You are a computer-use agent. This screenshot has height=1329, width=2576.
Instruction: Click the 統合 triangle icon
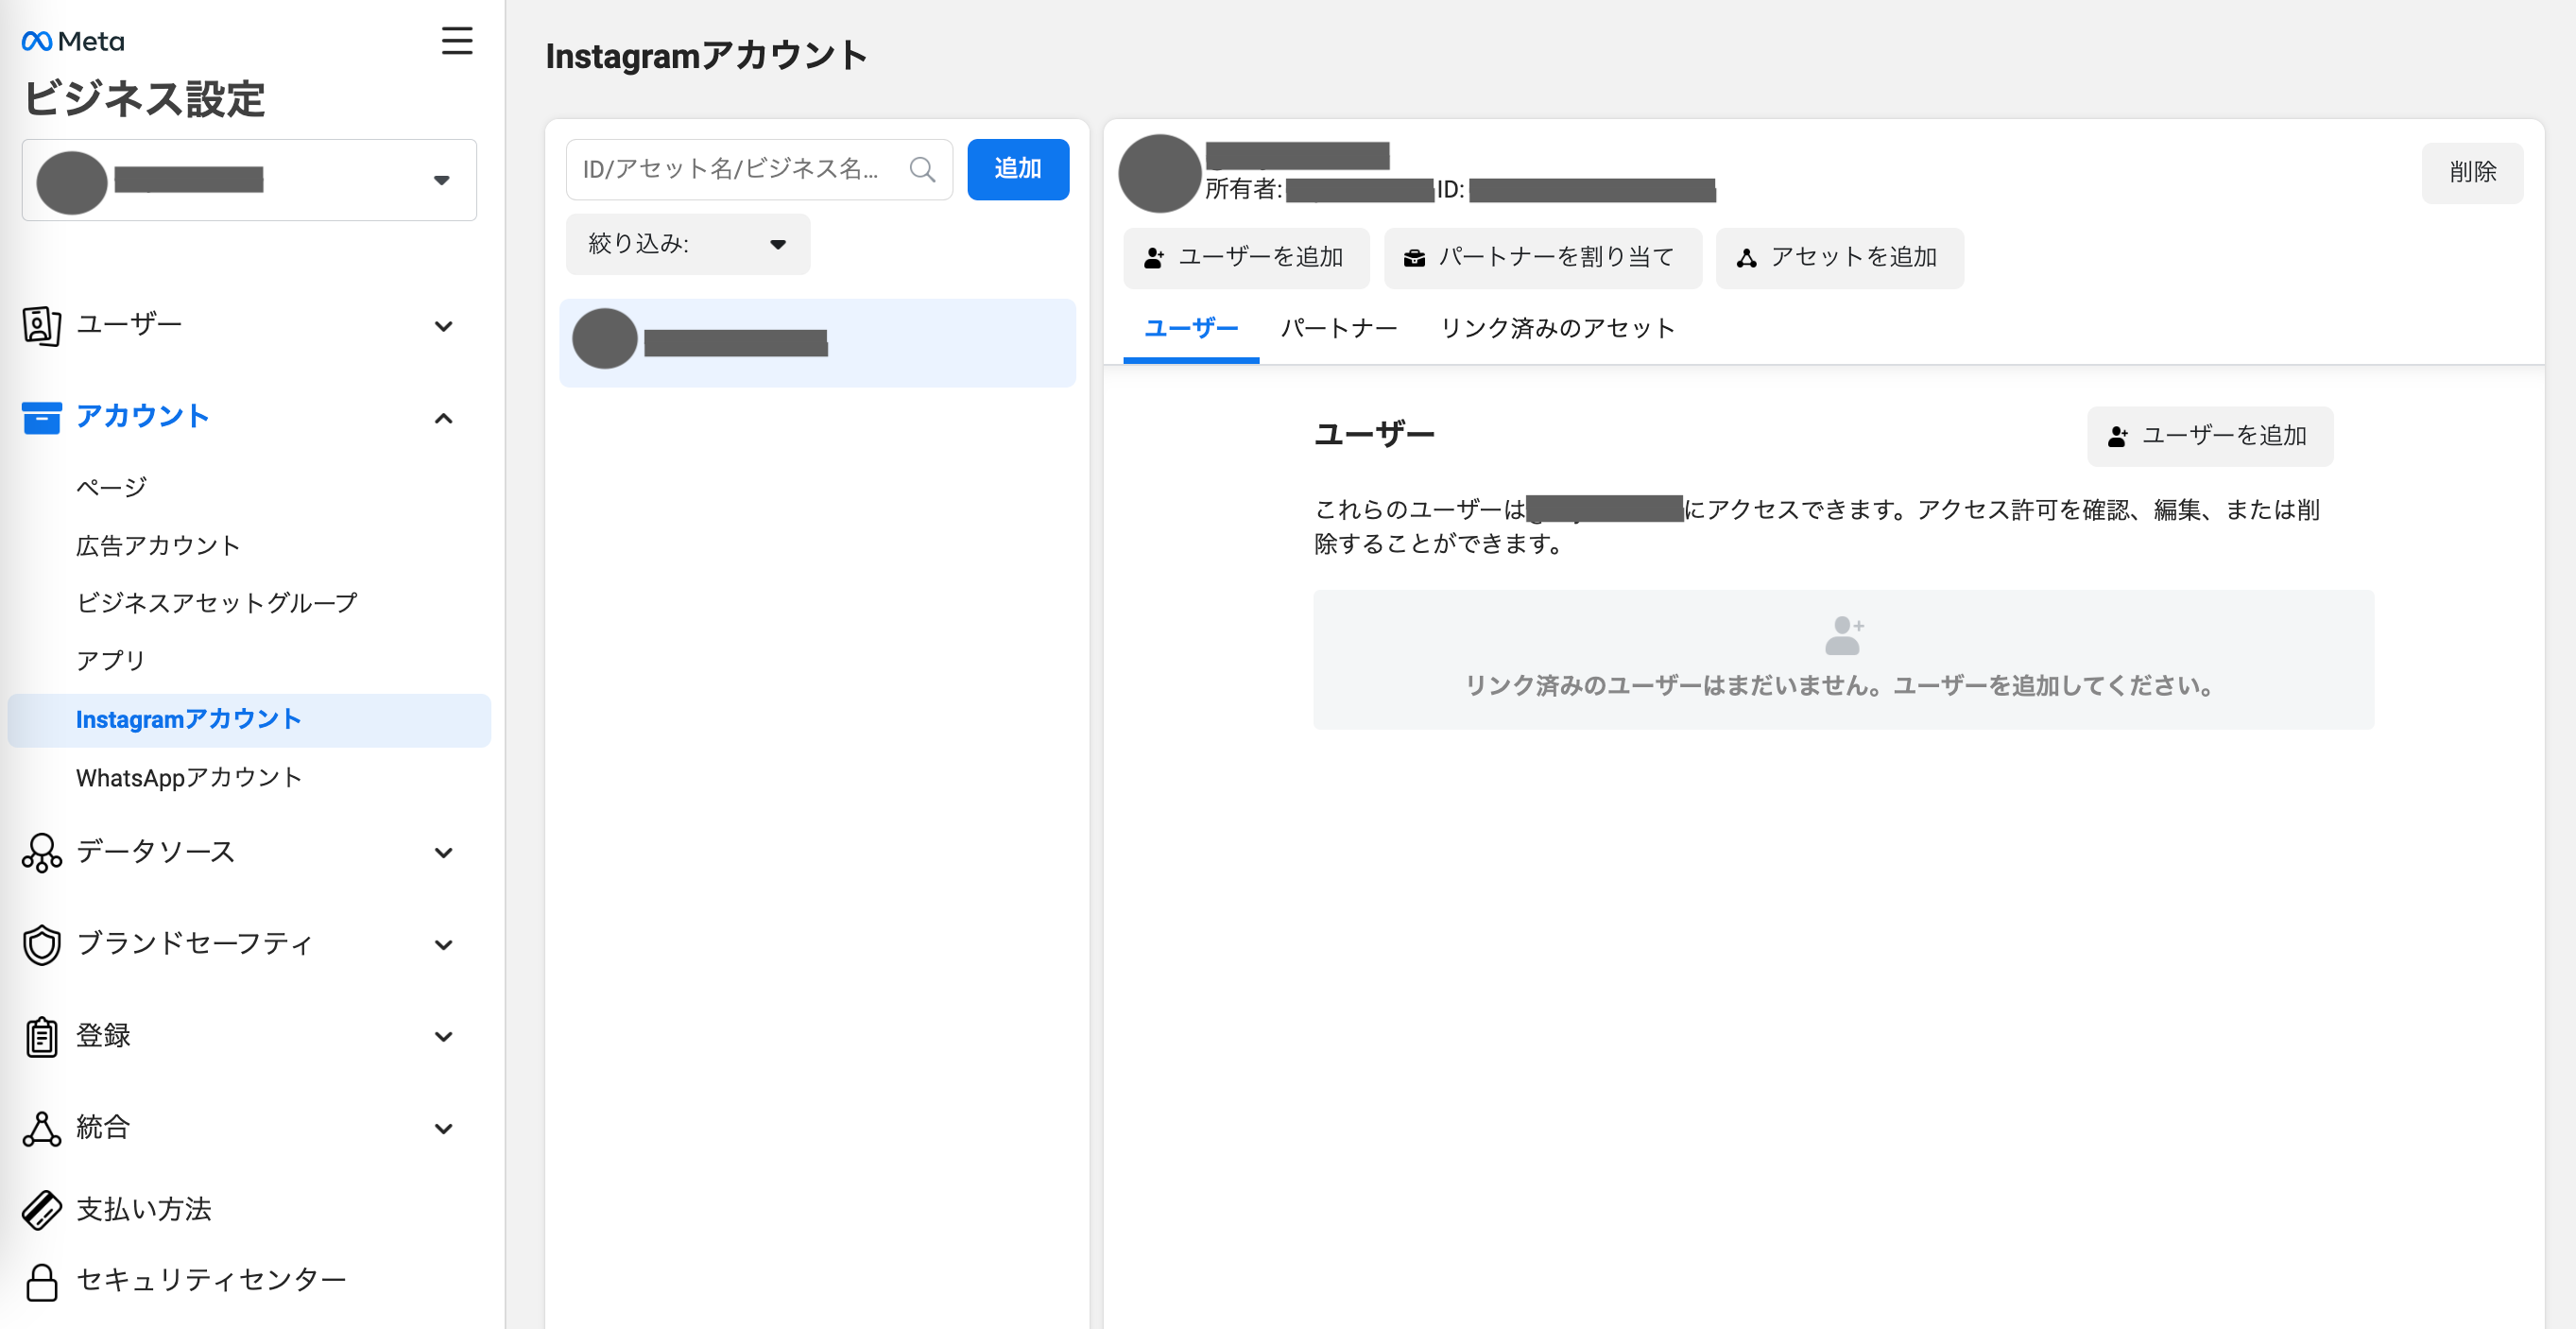41,1129
